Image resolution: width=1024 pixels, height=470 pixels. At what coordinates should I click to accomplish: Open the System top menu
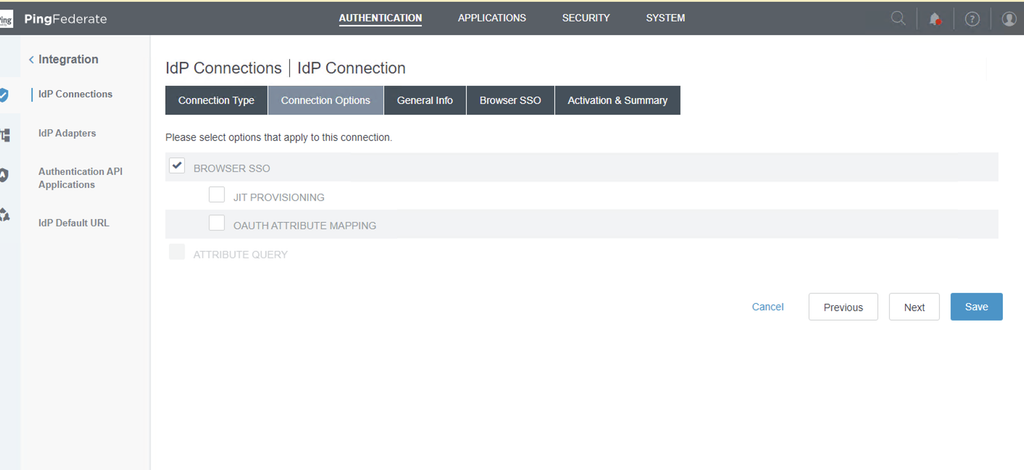coord(665,18)
